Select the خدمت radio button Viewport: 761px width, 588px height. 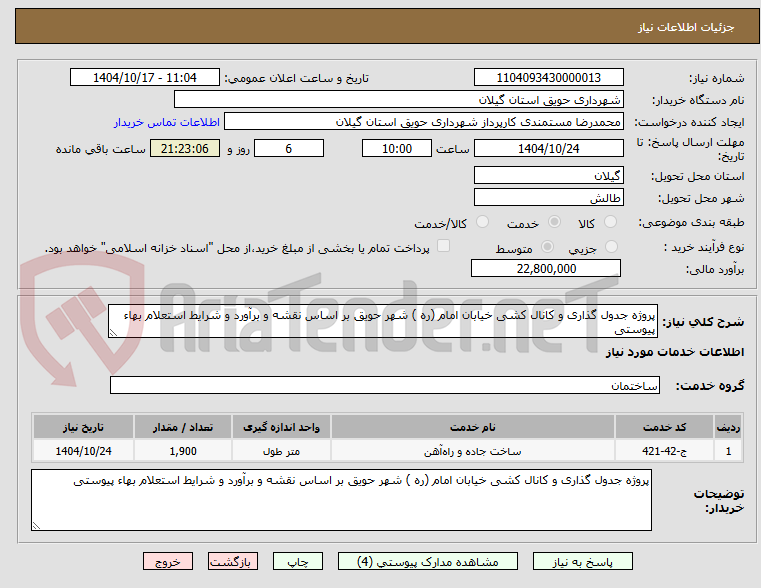(554, 222)
